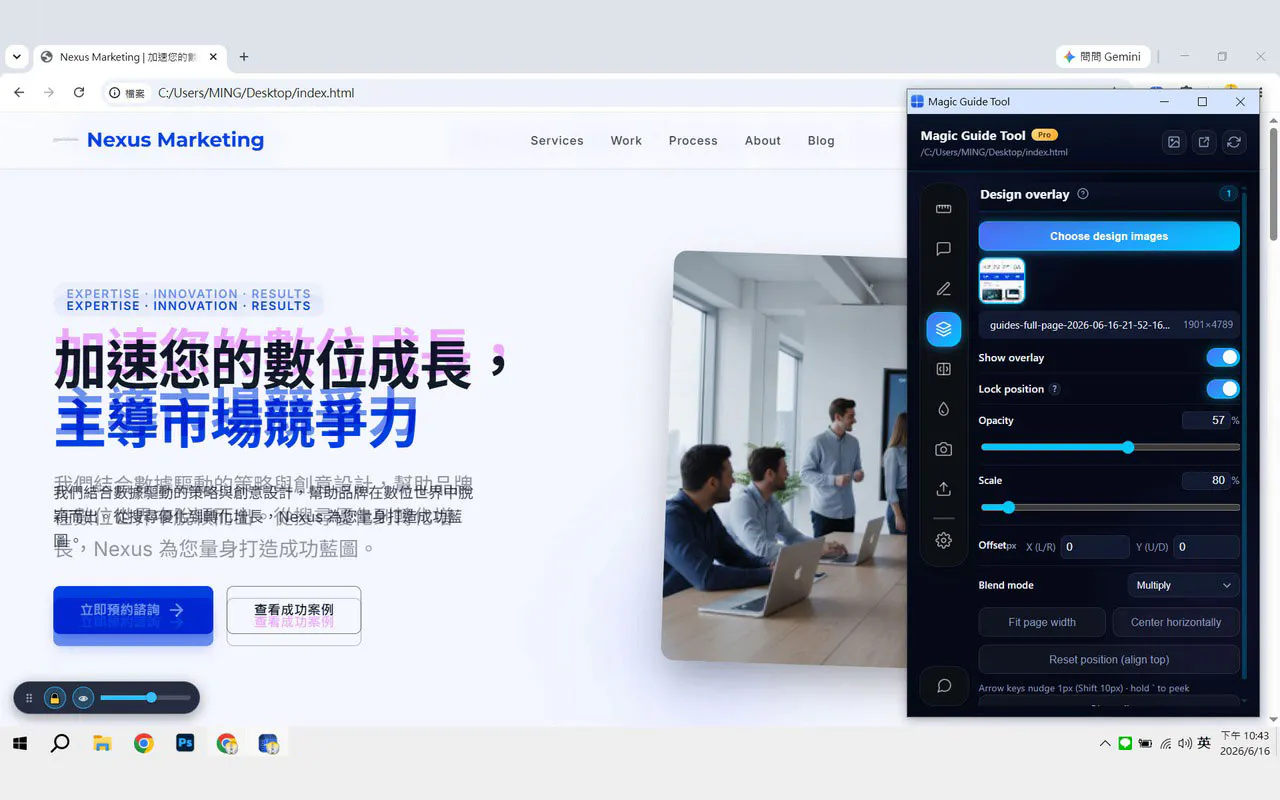This screenshot has width=1280, height=800.
Task: Toggle the eye visibility button on floating bar
Action: [84, 698]
